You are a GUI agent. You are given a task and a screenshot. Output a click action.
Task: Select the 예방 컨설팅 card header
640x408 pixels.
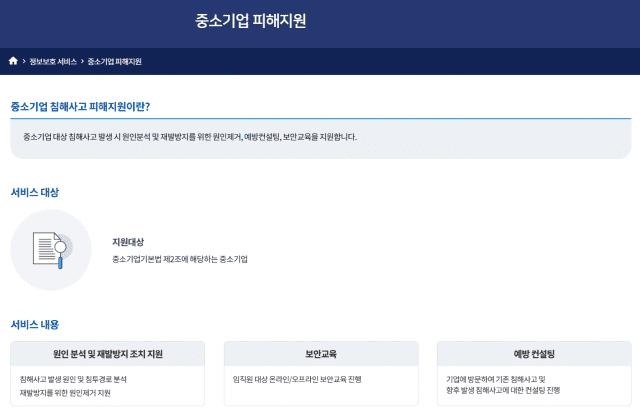(x=534, y=354)
